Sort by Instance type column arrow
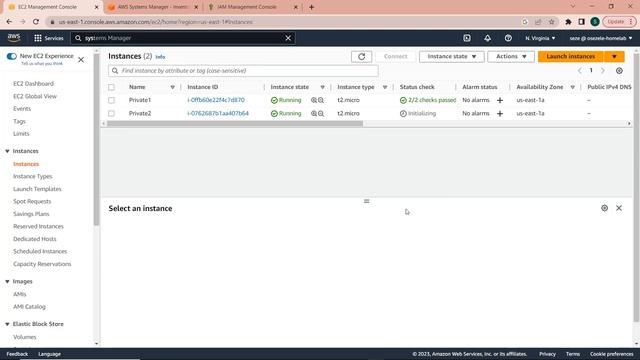640x360 pixels. pos(385,87)
